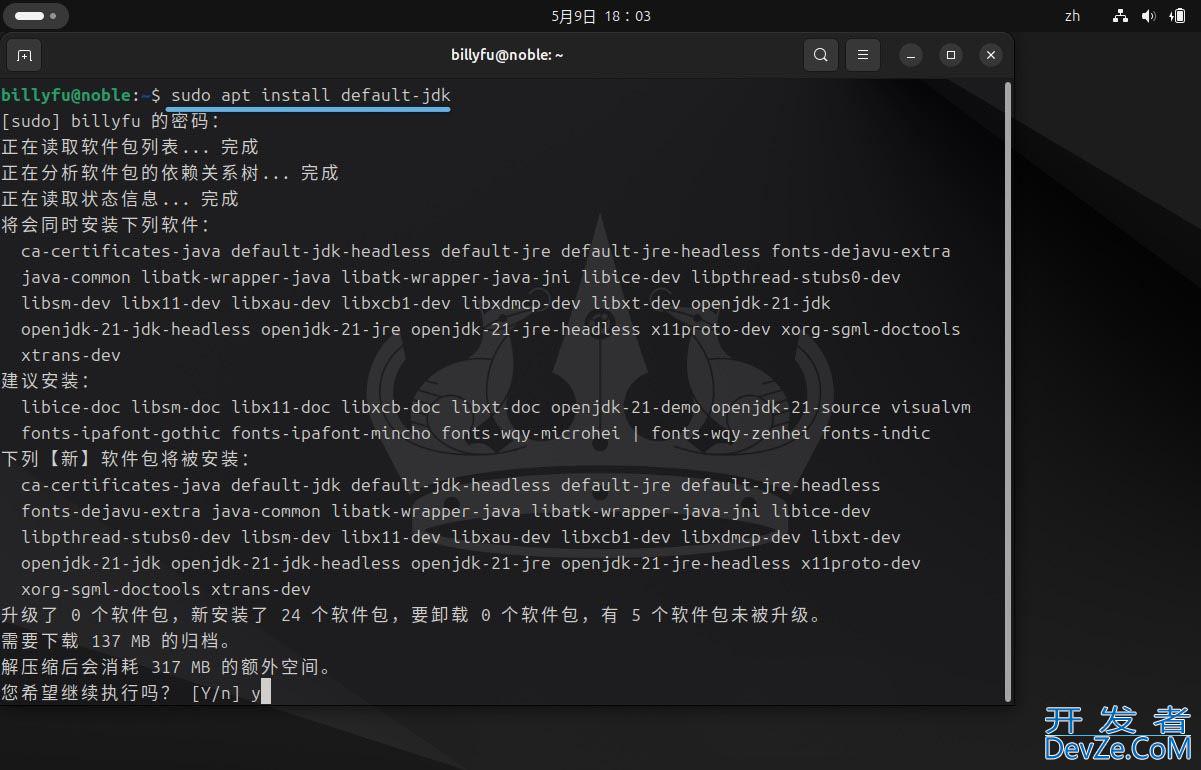Open the Activities overview pill
This screenshot has height=770, width=1201.
tap(36, 16)
